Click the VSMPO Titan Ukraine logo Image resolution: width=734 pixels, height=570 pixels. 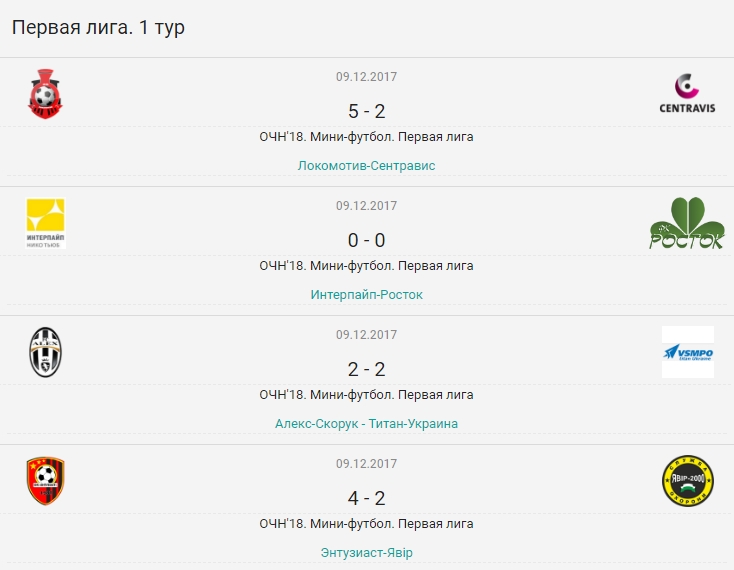(x=688, y=352)
